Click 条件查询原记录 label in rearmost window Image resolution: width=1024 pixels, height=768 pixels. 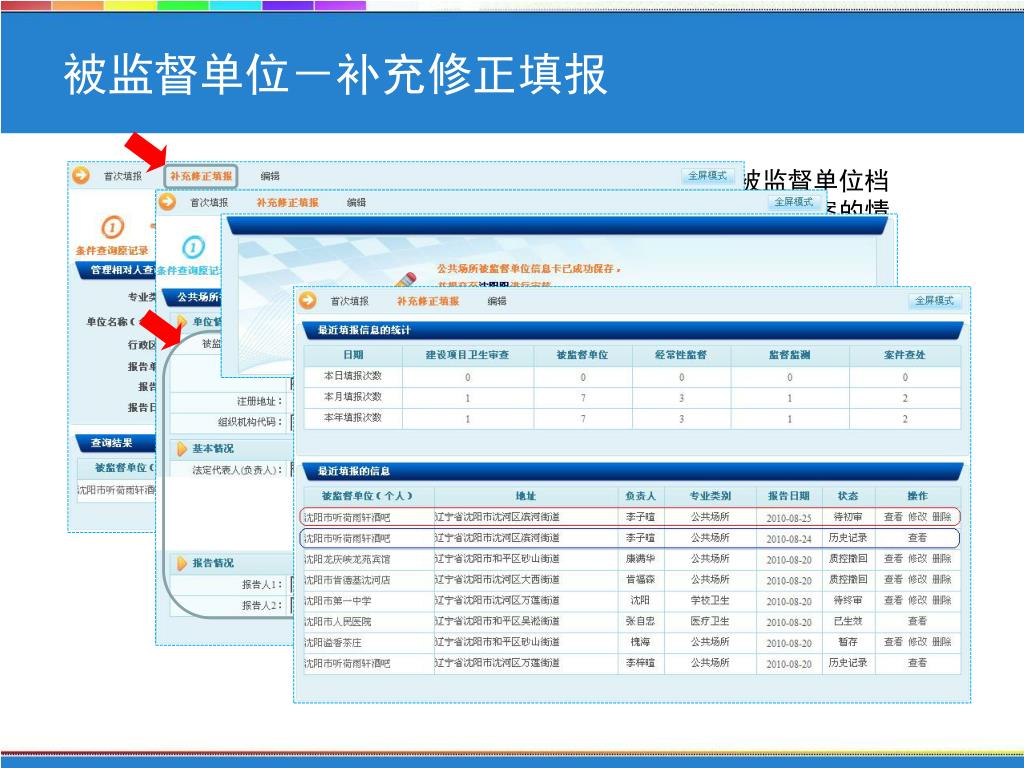(x=112, y=250)
